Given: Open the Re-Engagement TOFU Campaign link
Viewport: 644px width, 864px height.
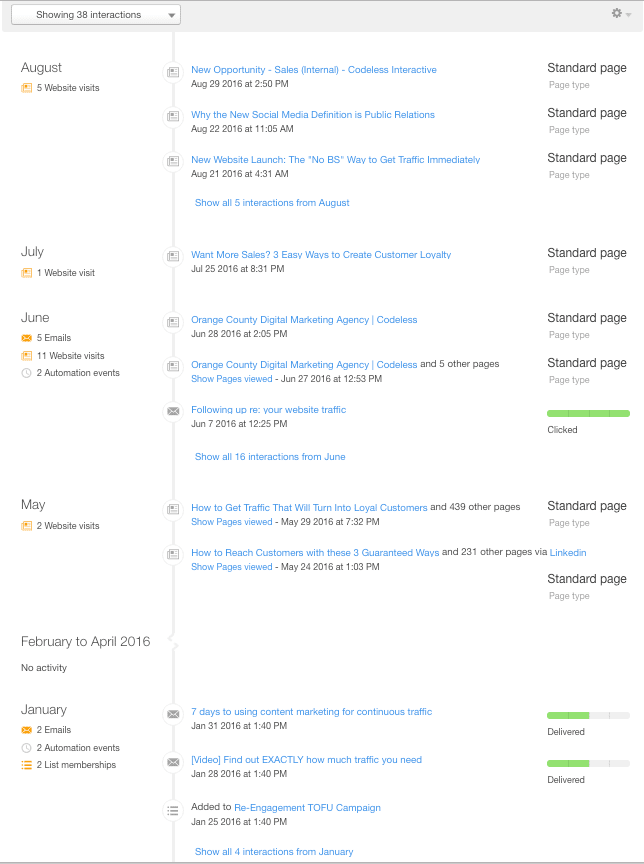Looking at the screenshot, I should tap(307, 808).
